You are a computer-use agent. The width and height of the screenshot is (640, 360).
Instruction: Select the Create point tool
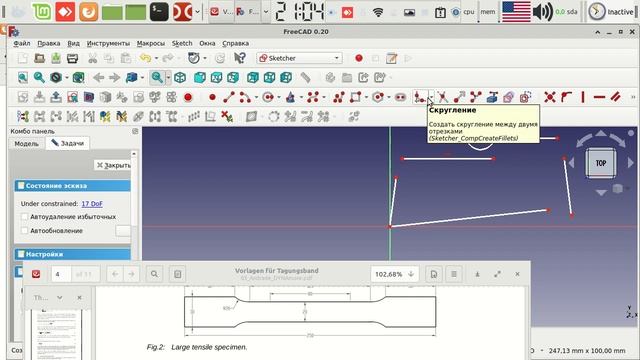click(212, 97)
